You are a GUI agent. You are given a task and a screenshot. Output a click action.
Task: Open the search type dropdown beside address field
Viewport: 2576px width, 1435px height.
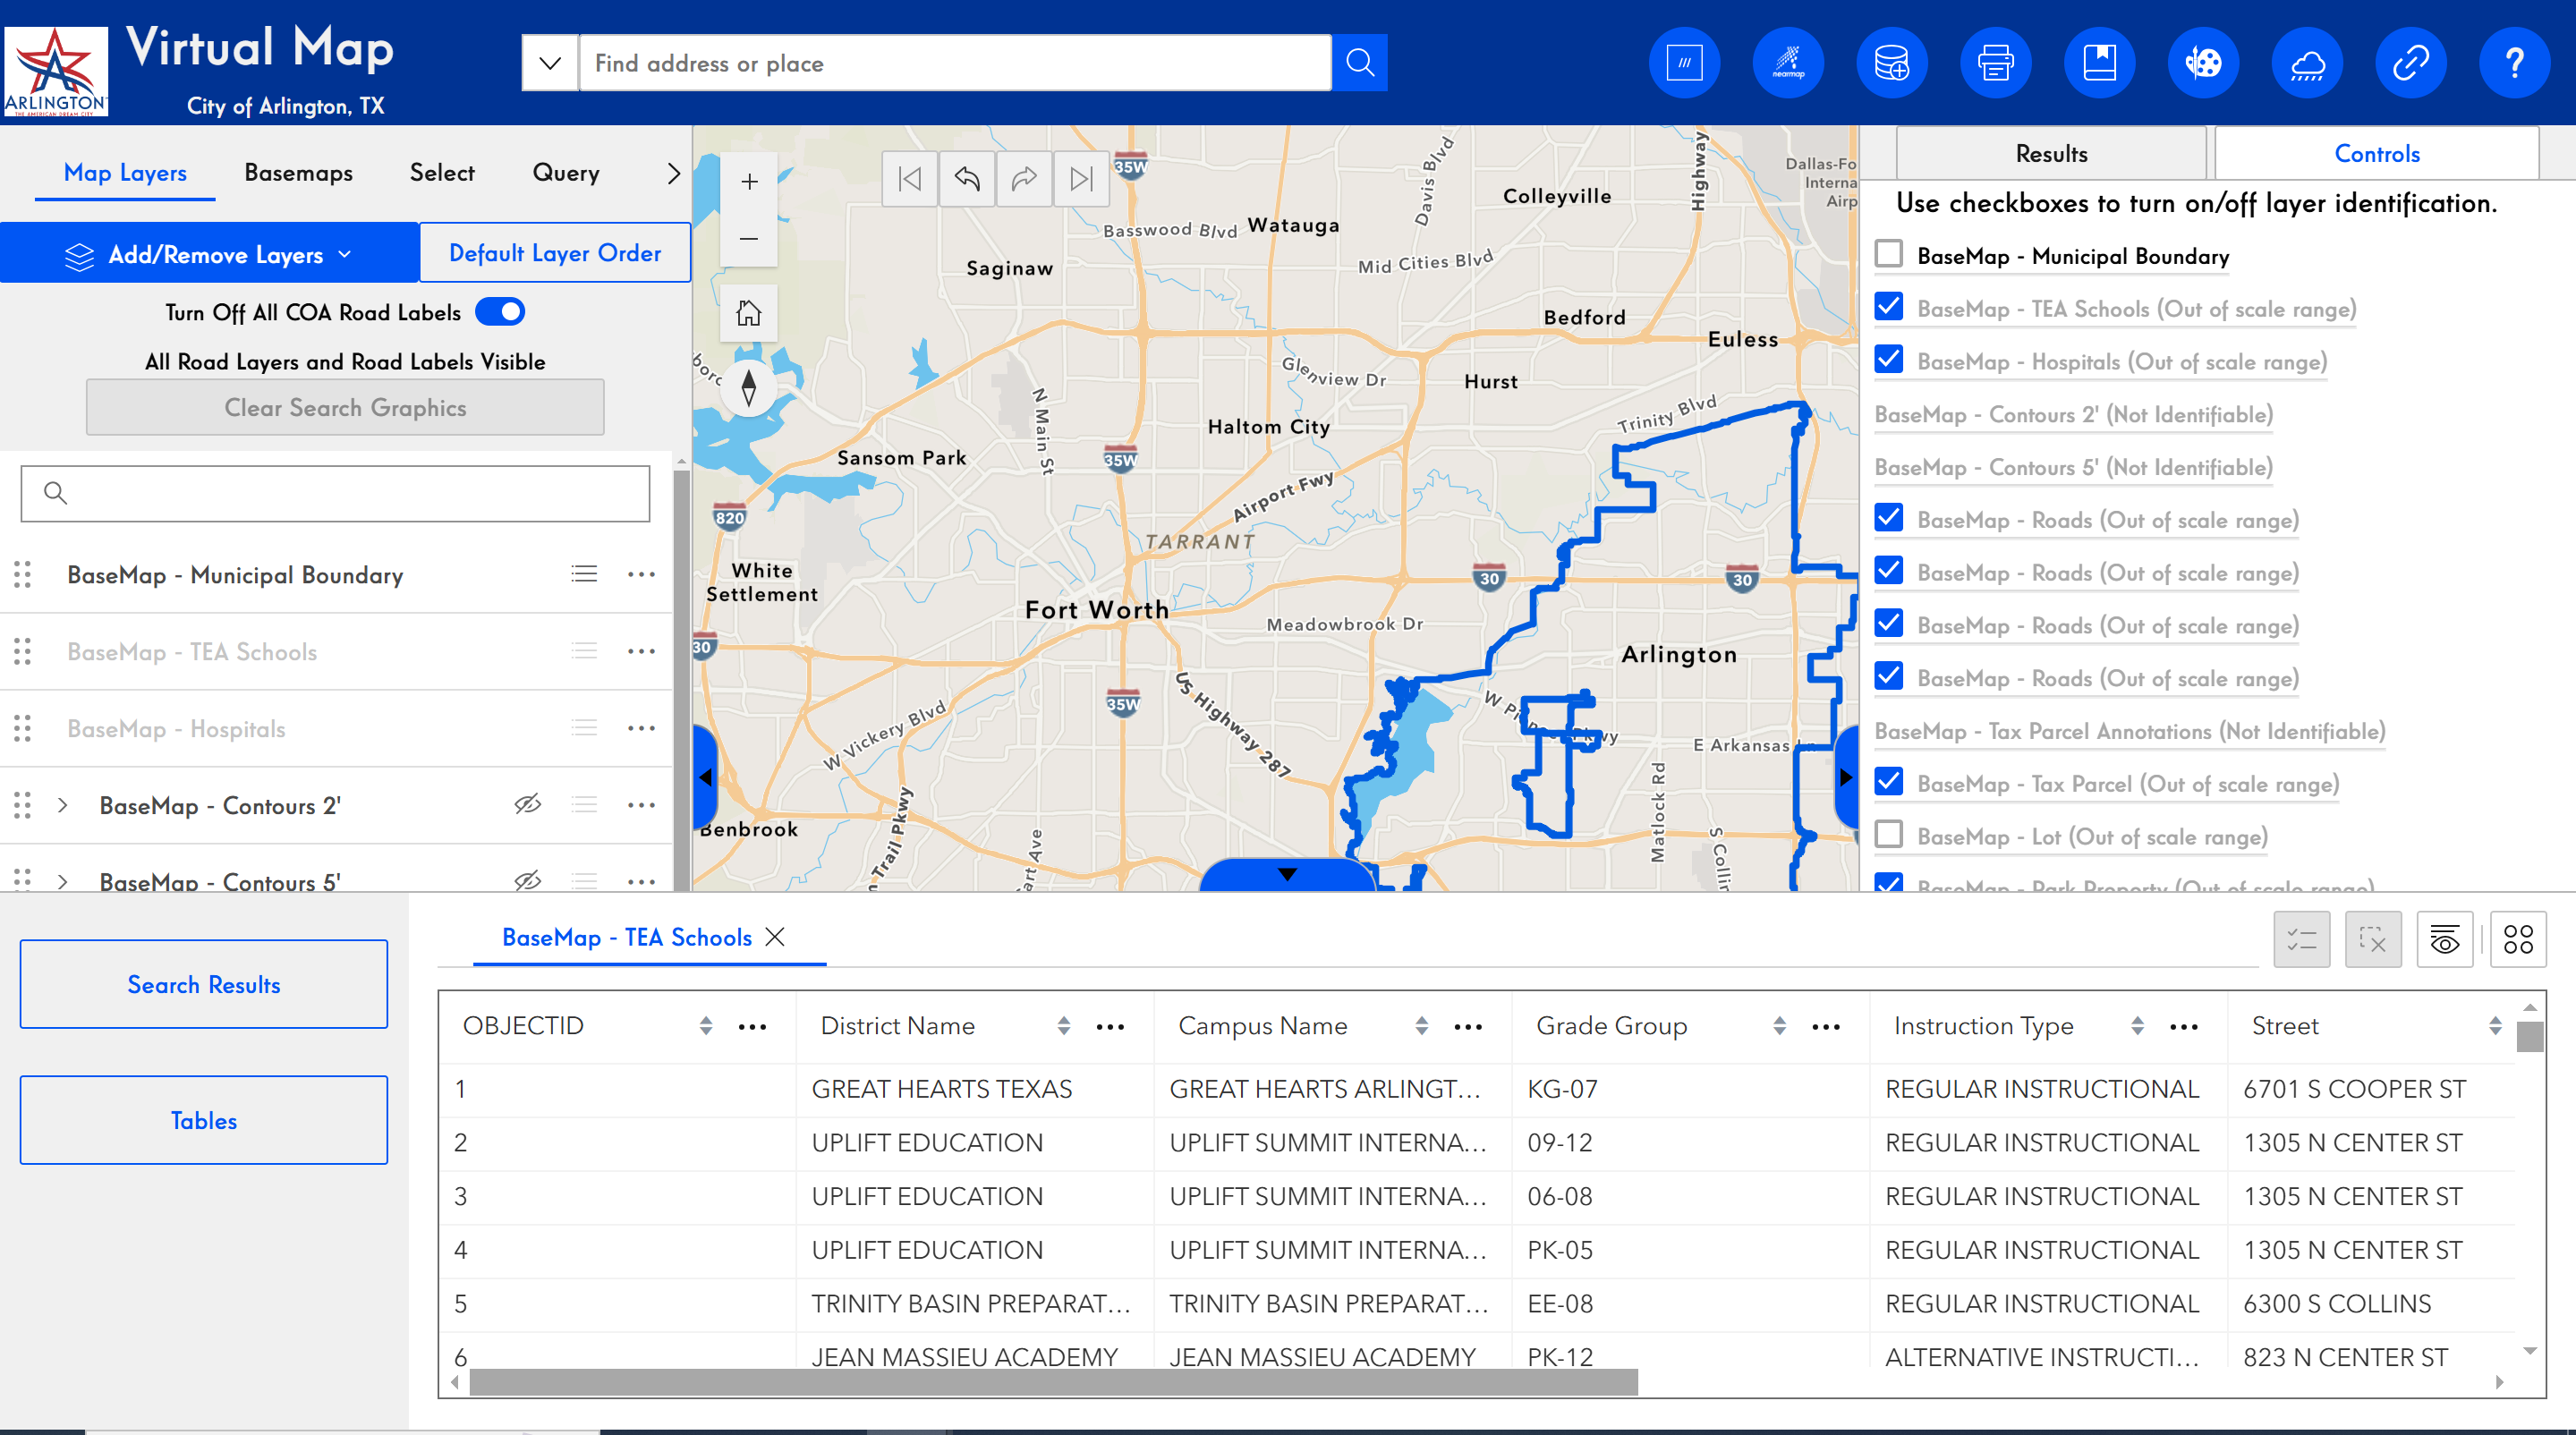[x=549, y=62]
